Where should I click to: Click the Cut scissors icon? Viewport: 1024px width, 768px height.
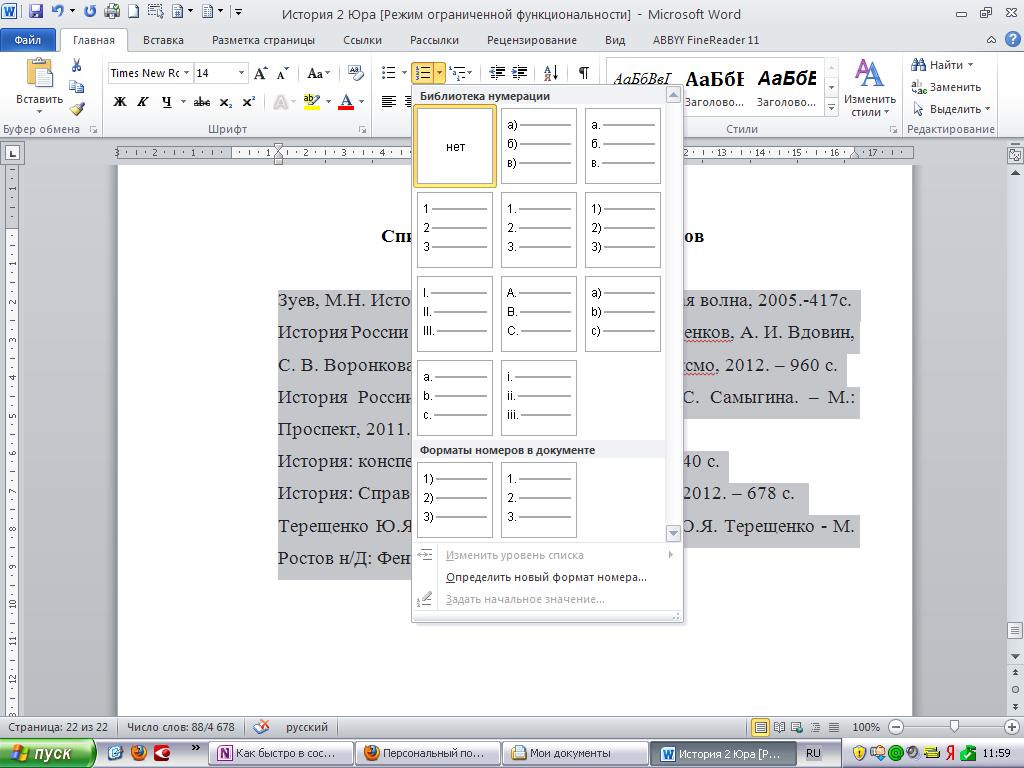click(x=76, y=65)
